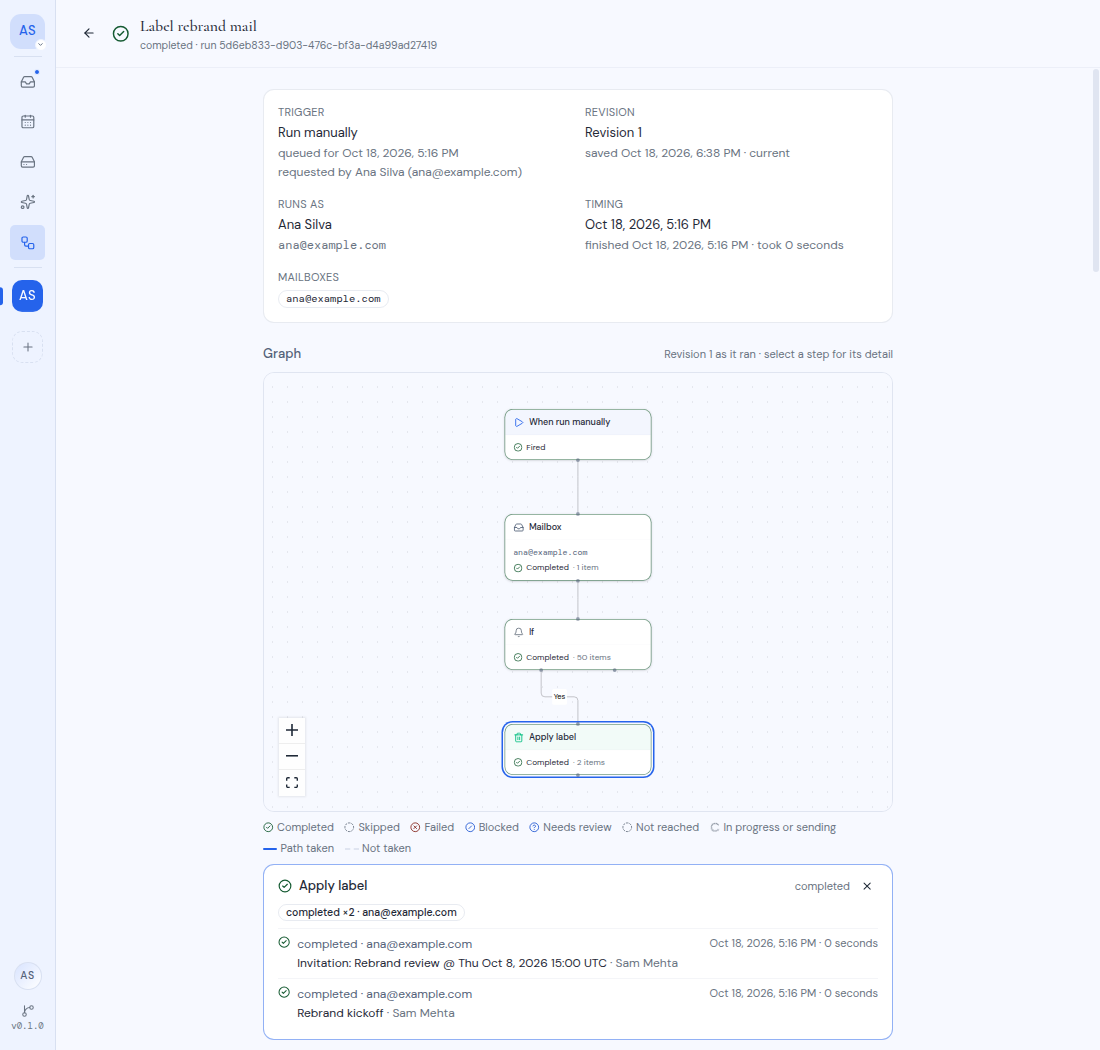Expand the workspace switcher chevron under top AS
This screenshot has height=1050, width=1100.
[x=41, y=44]
